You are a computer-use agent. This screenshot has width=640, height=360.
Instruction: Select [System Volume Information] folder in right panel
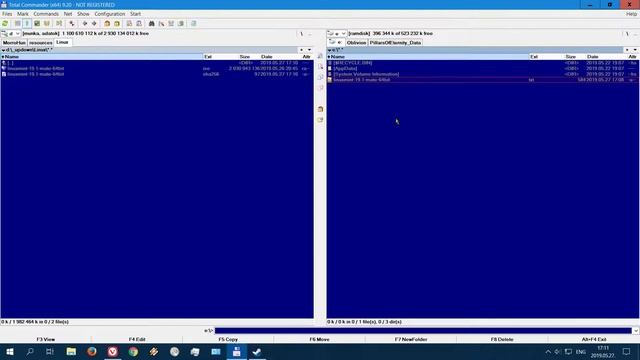coord(482,74)
